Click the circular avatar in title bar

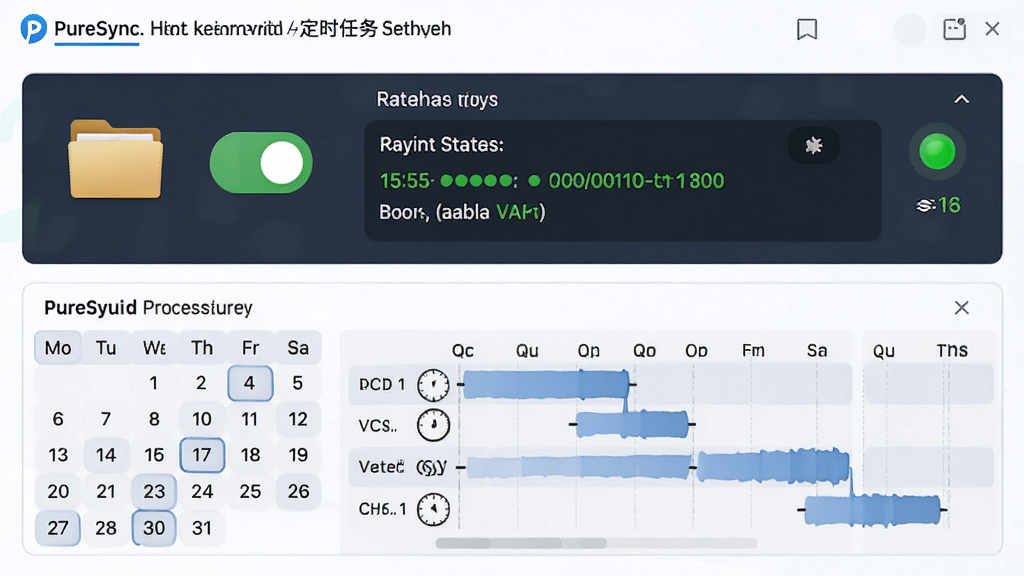(910, 29)
